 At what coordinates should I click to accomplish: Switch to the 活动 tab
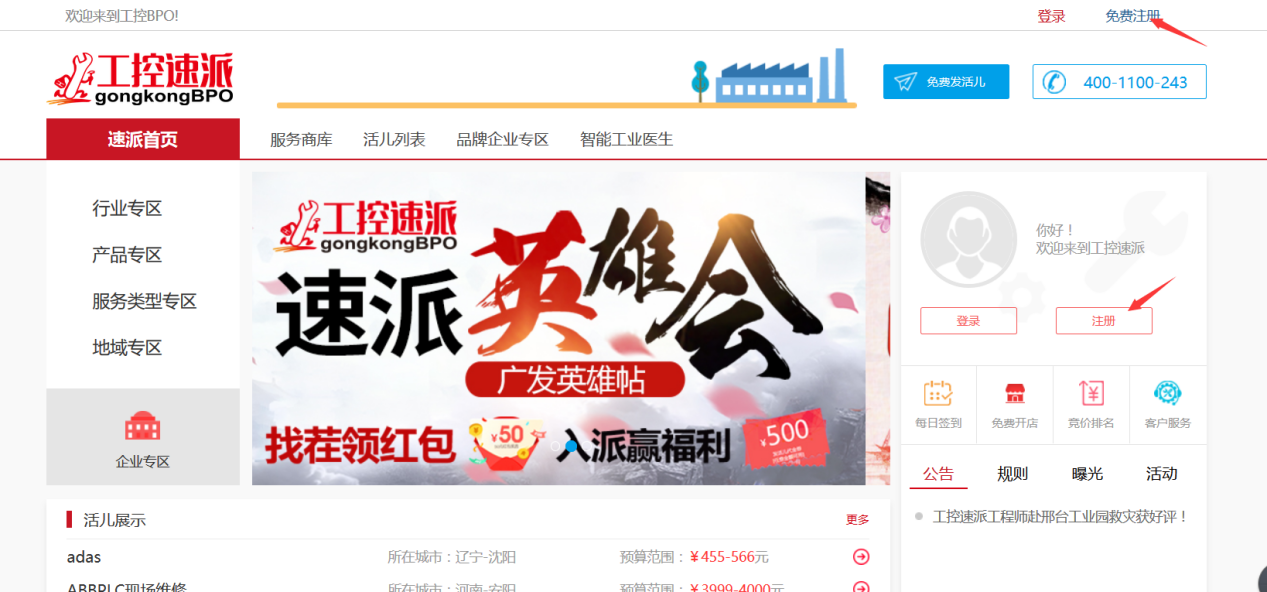click(1162, 474)
